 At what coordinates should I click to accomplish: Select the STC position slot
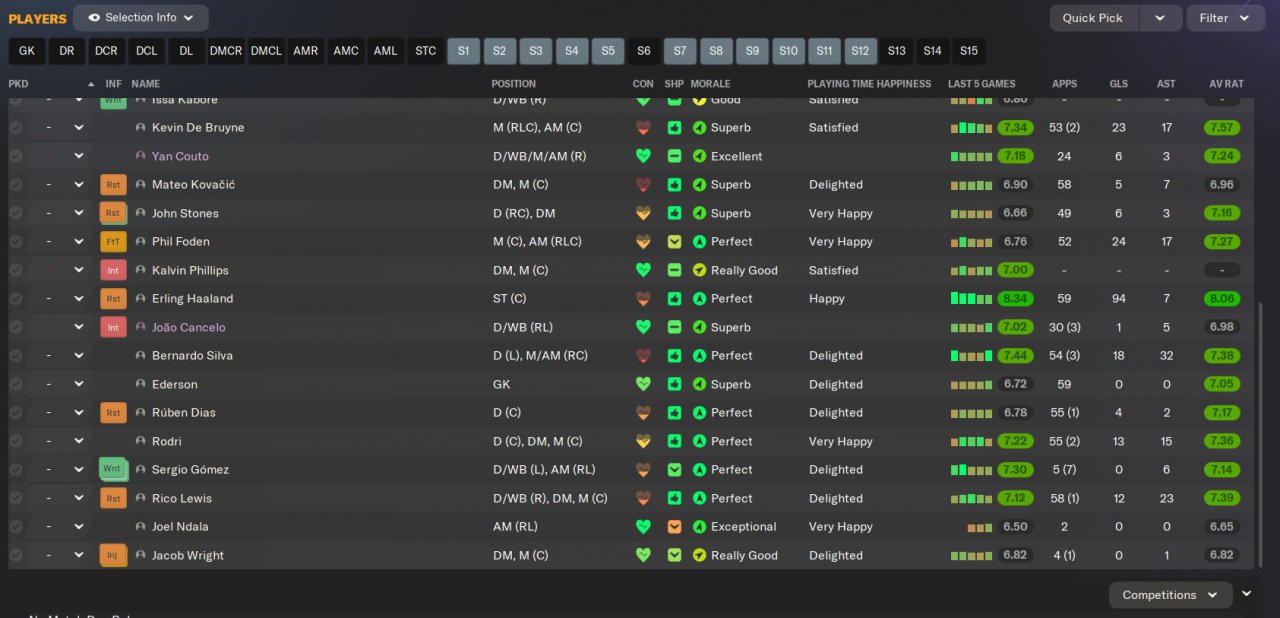(x=426, y=51)
